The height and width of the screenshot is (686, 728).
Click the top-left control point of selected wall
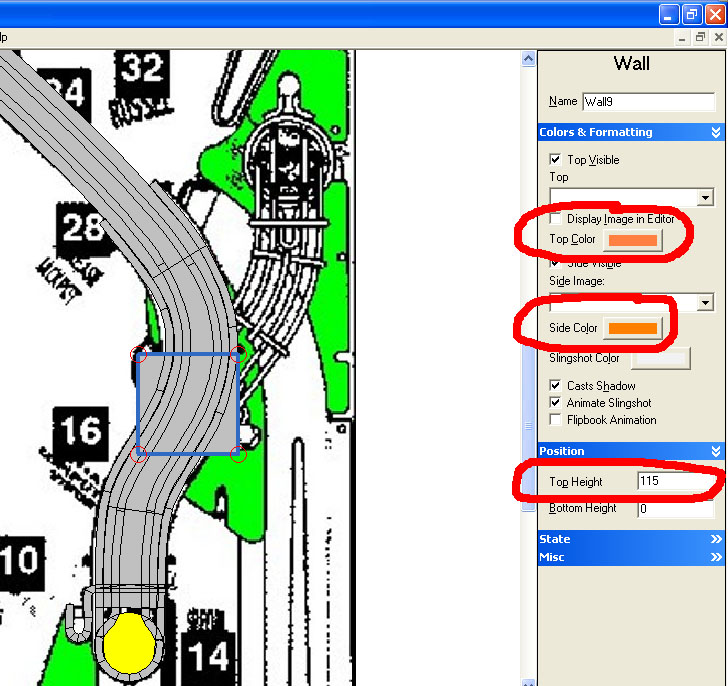[139, 353]
